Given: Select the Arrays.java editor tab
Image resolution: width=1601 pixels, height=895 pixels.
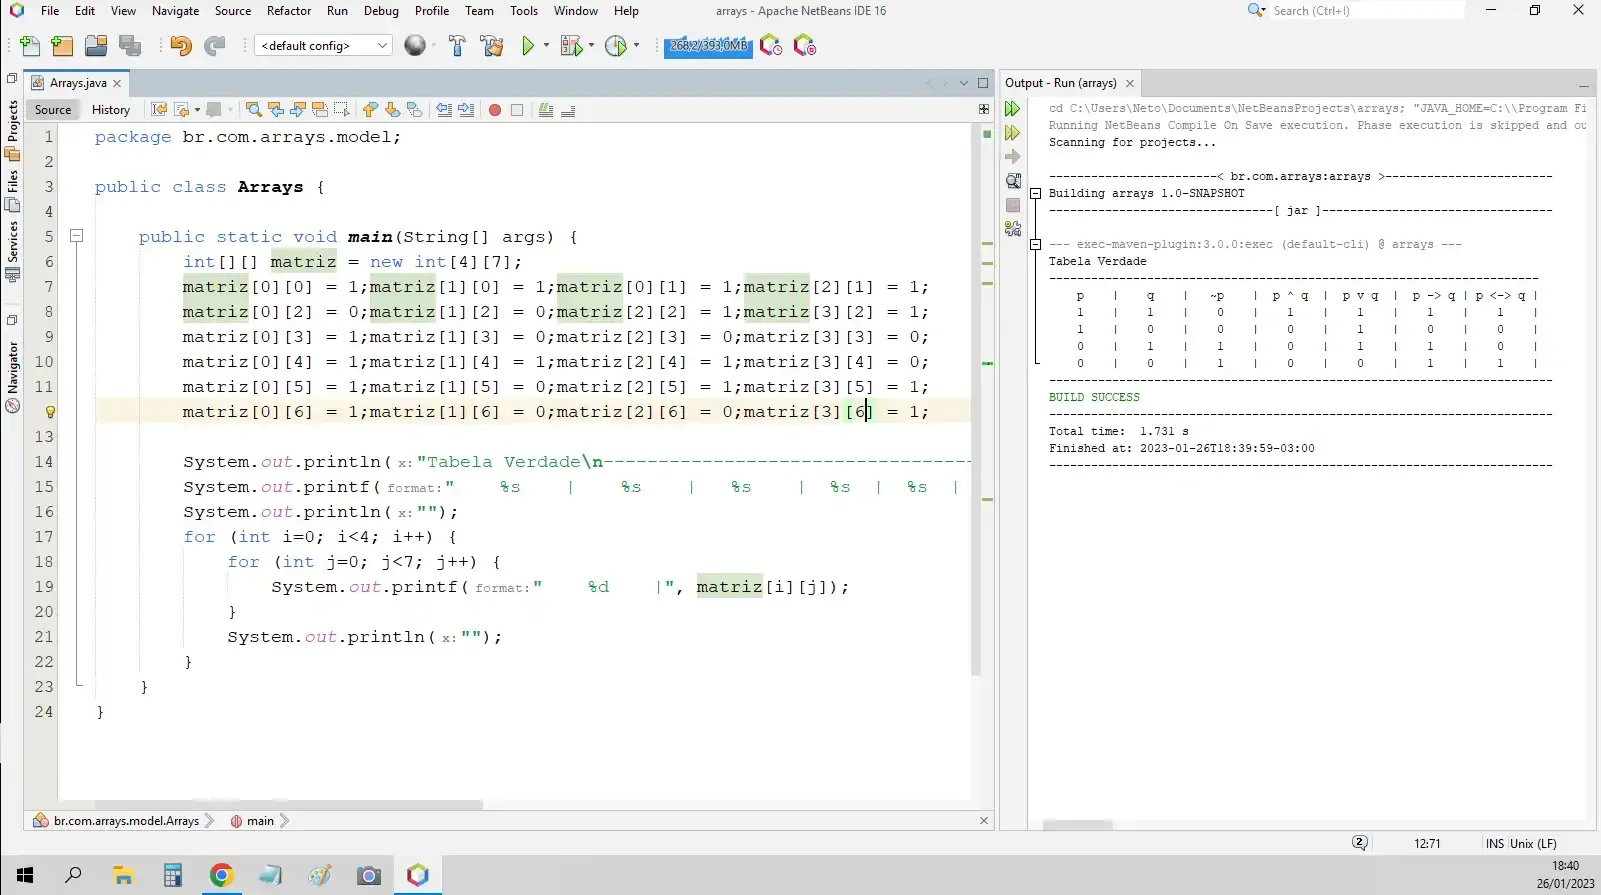Looking at the screenshot, I should coord(77,83).
